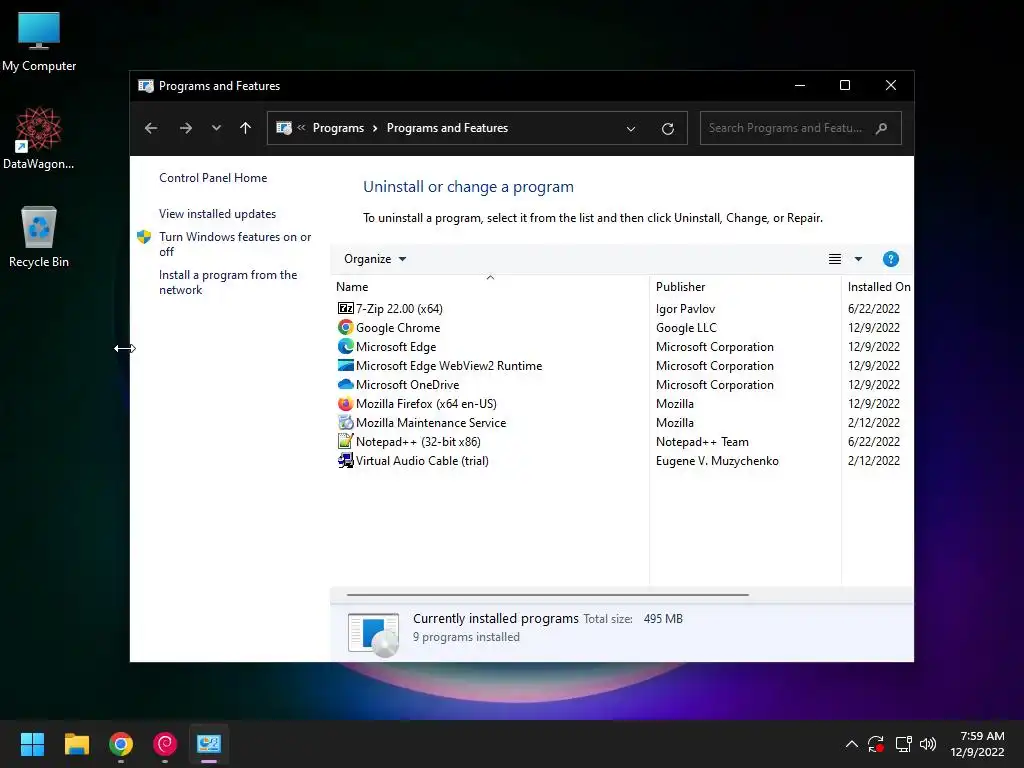Select the 7-Zip 22.00 (x64) icon
The height and width of the screenshot is (768, 1024).
345,308
